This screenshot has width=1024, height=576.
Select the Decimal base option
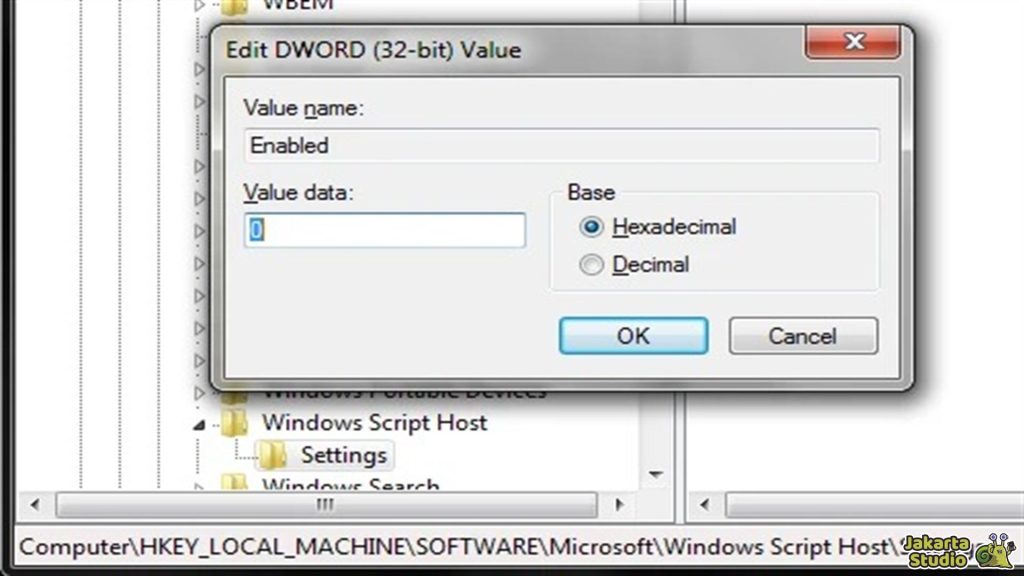point(591,264)
